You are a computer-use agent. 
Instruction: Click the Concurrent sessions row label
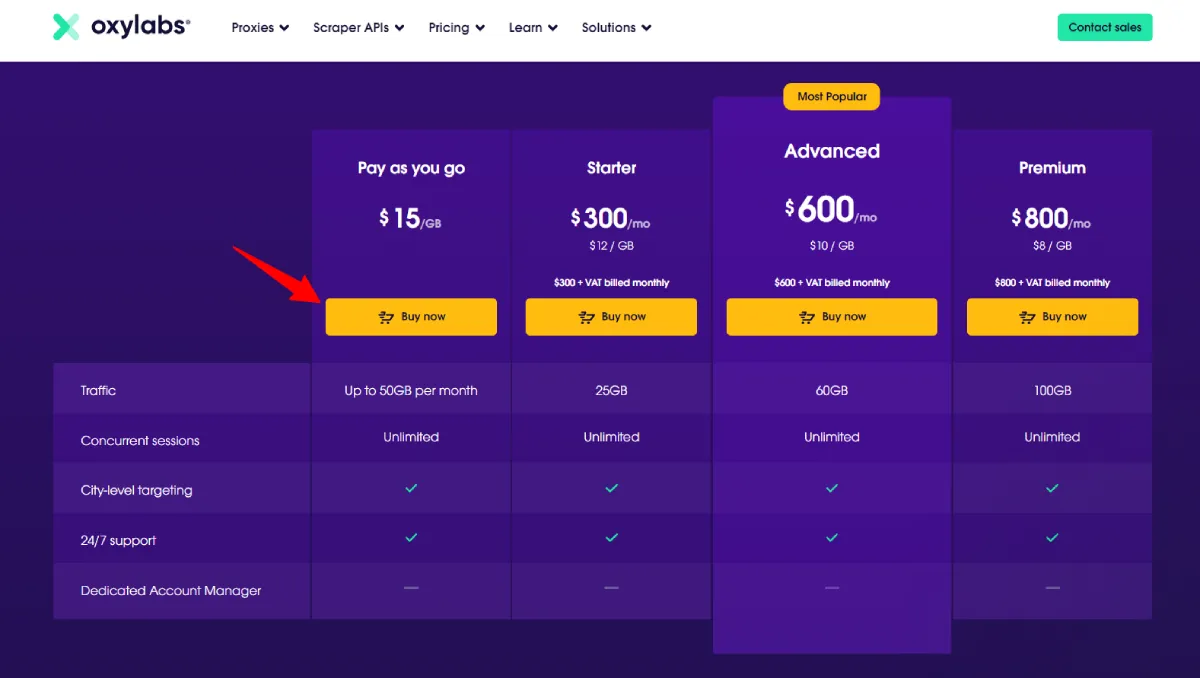(x=140, y=441)
